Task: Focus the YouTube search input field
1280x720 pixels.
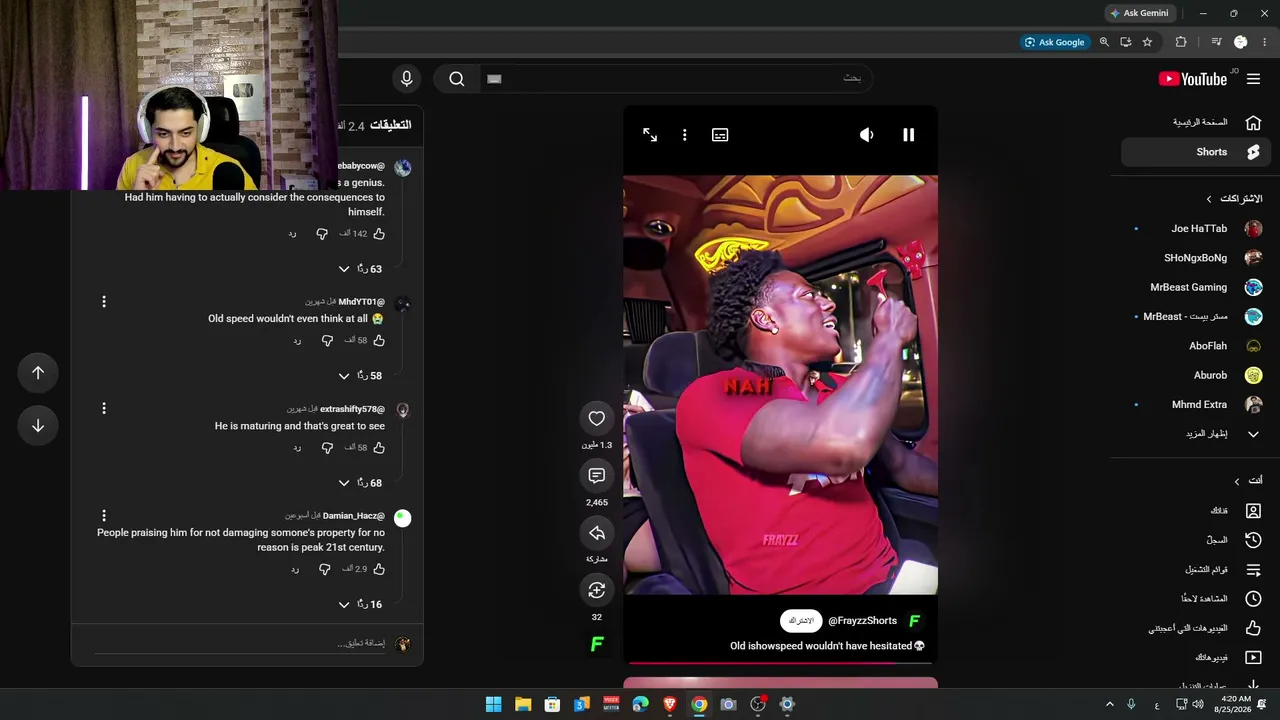Action: coord(675,79)
